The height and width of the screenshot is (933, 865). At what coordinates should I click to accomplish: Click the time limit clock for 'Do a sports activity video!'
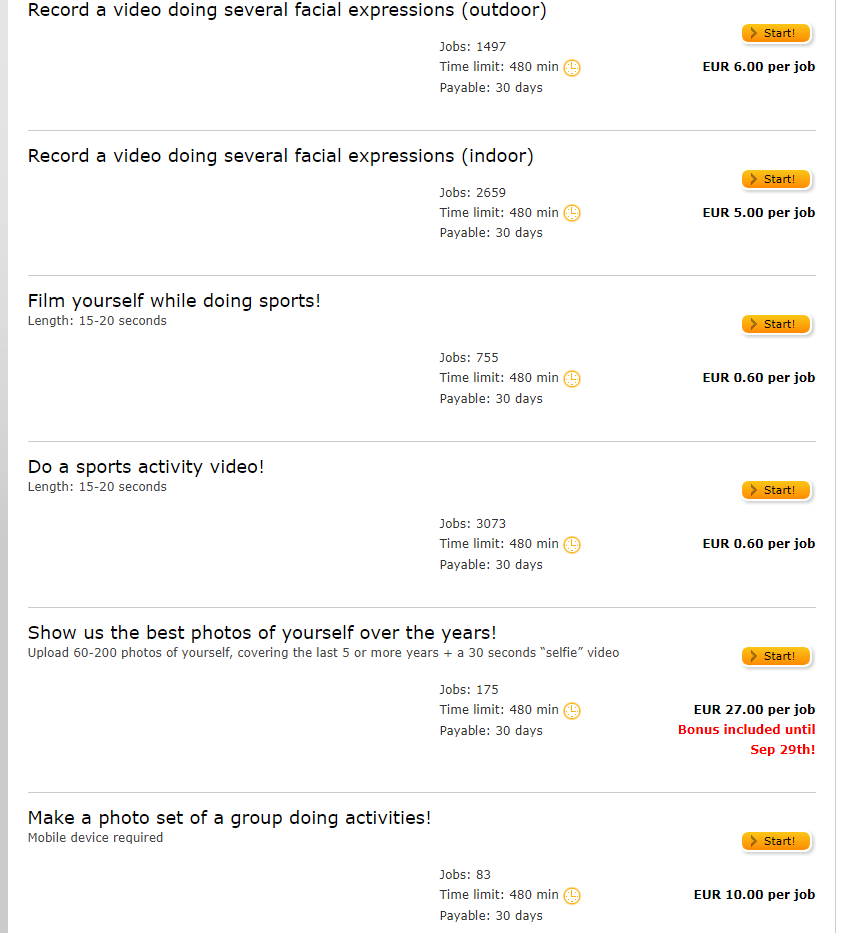pos(572,545)
